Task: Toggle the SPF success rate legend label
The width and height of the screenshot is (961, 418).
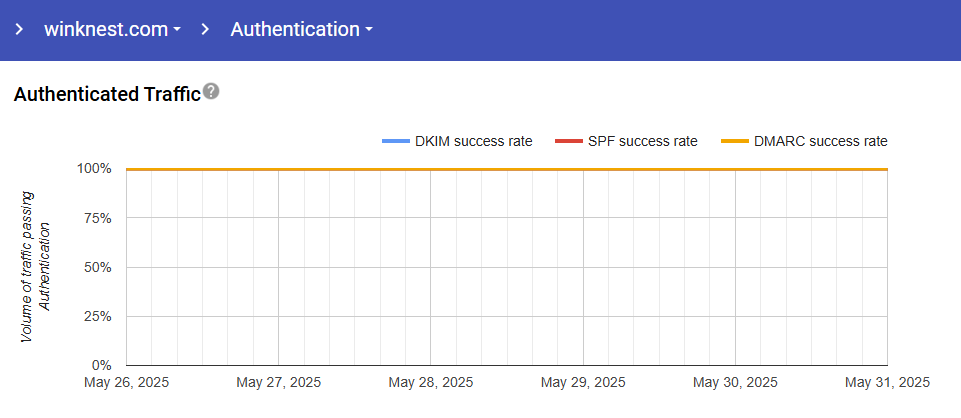Action: tap(642, 141)
